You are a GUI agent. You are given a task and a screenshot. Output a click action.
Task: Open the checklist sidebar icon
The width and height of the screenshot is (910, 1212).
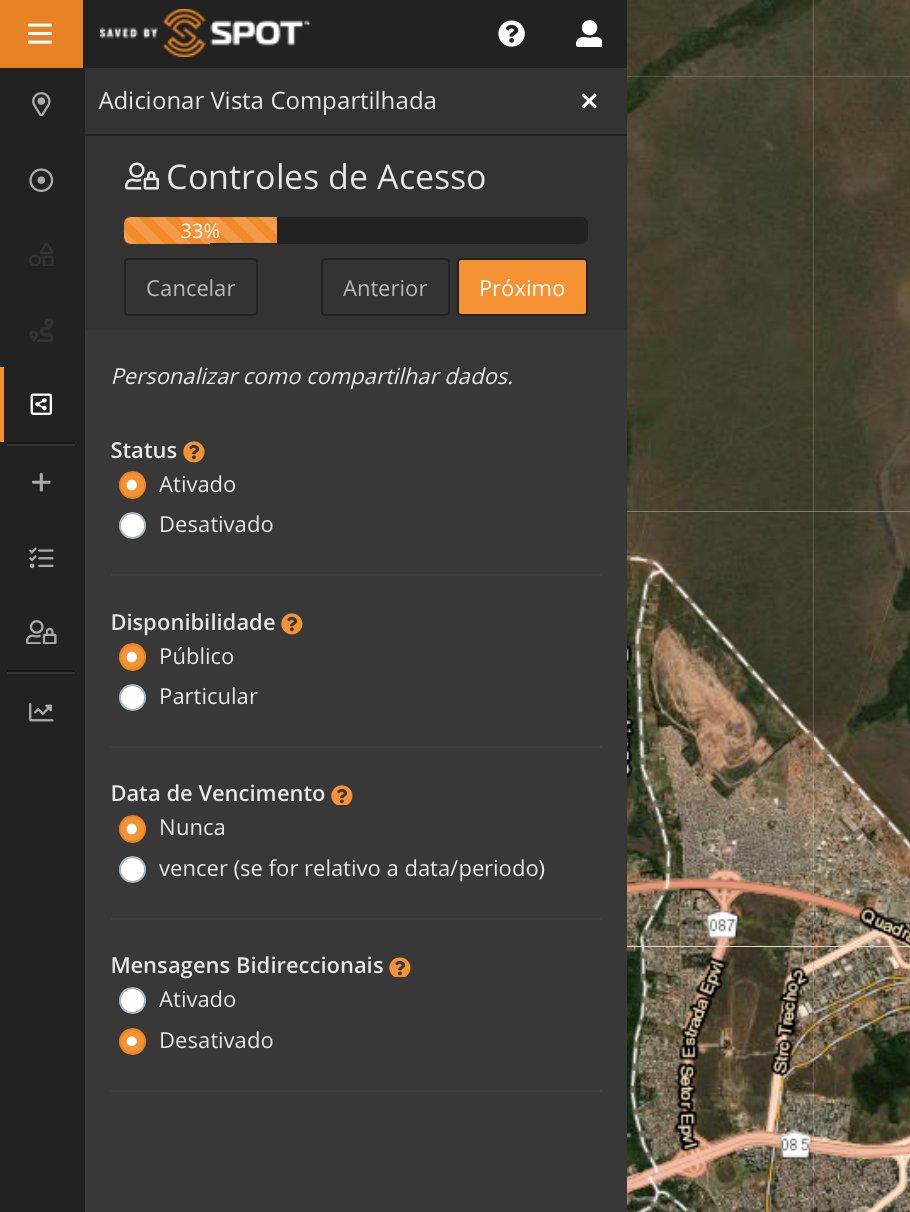(41, 558)
